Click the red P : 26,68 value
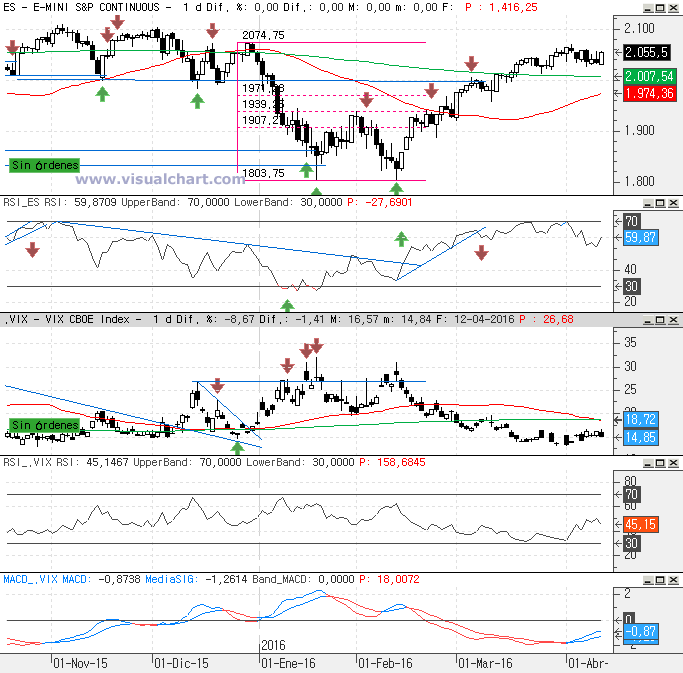683x673 pixels. [x=546, y=319]
